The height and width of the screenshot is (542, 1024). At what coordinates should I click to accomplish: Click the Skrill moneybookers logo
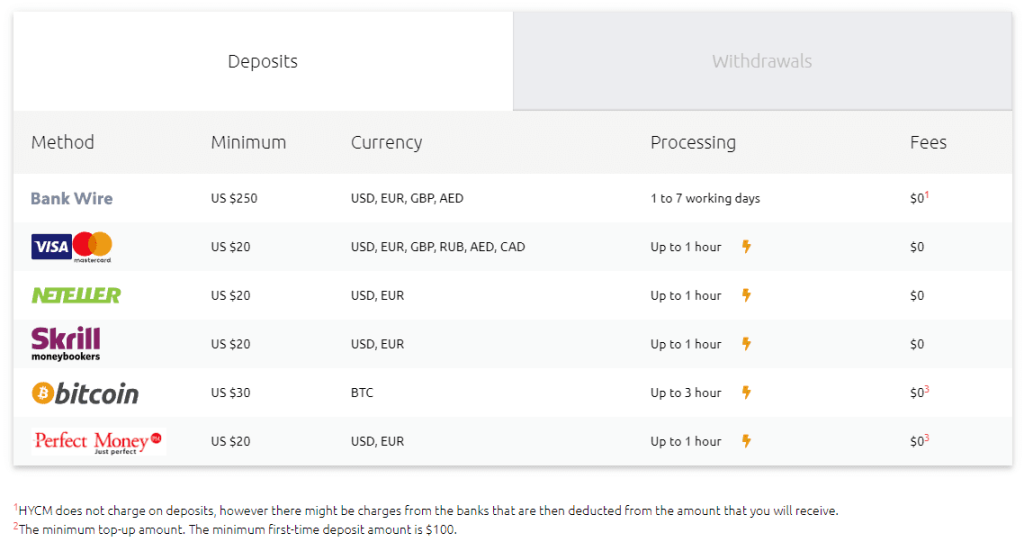click(66, 343)
